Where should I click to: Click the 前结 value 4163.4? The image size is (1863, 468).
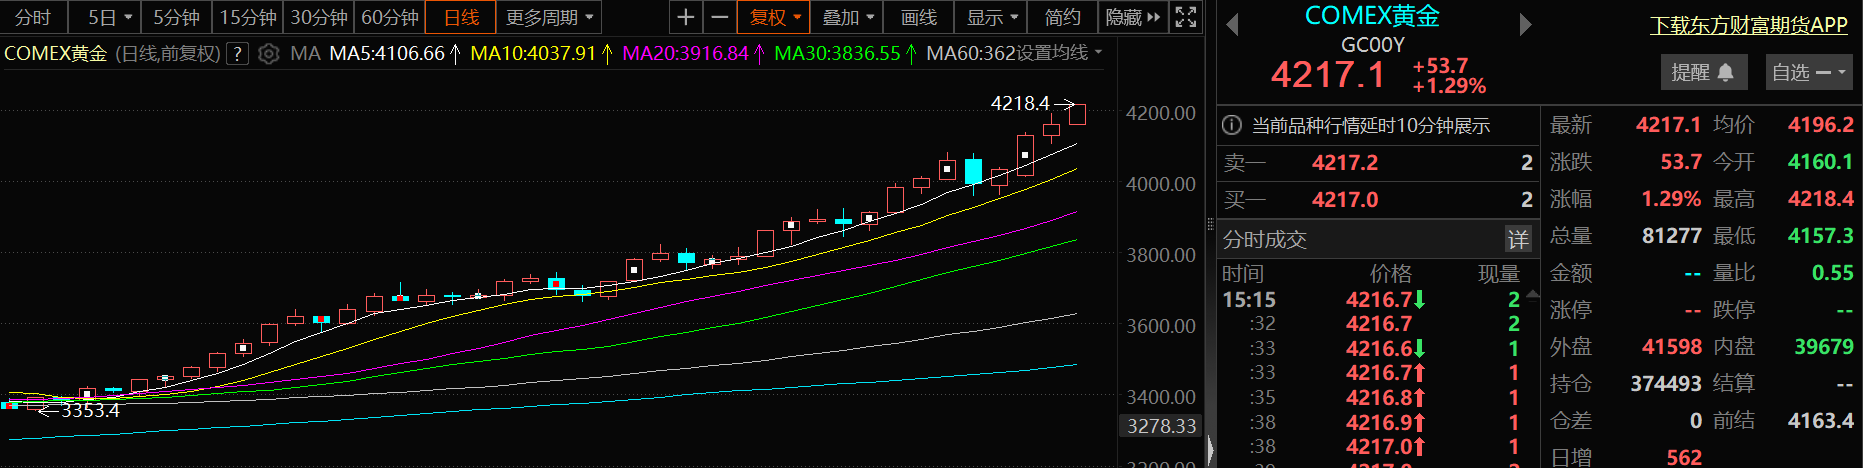(1821, 421)
